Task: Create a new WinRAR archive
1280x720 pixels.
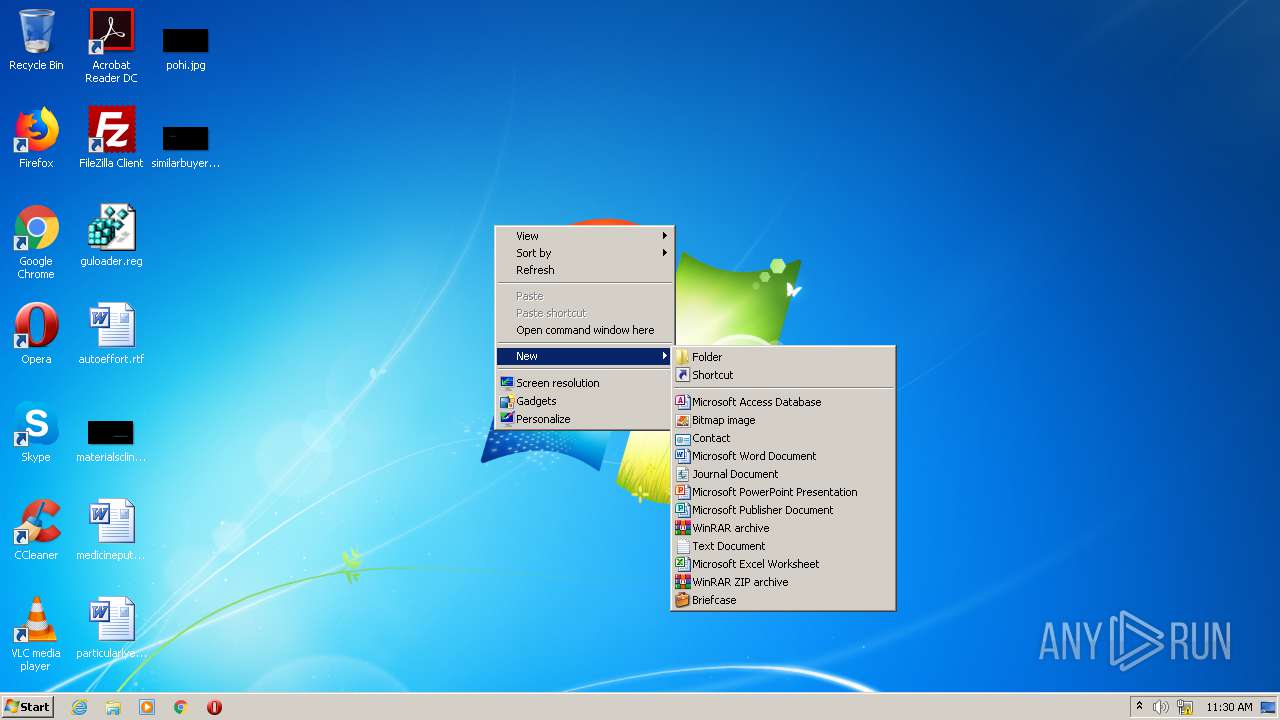Action: [x=783, y=528]
